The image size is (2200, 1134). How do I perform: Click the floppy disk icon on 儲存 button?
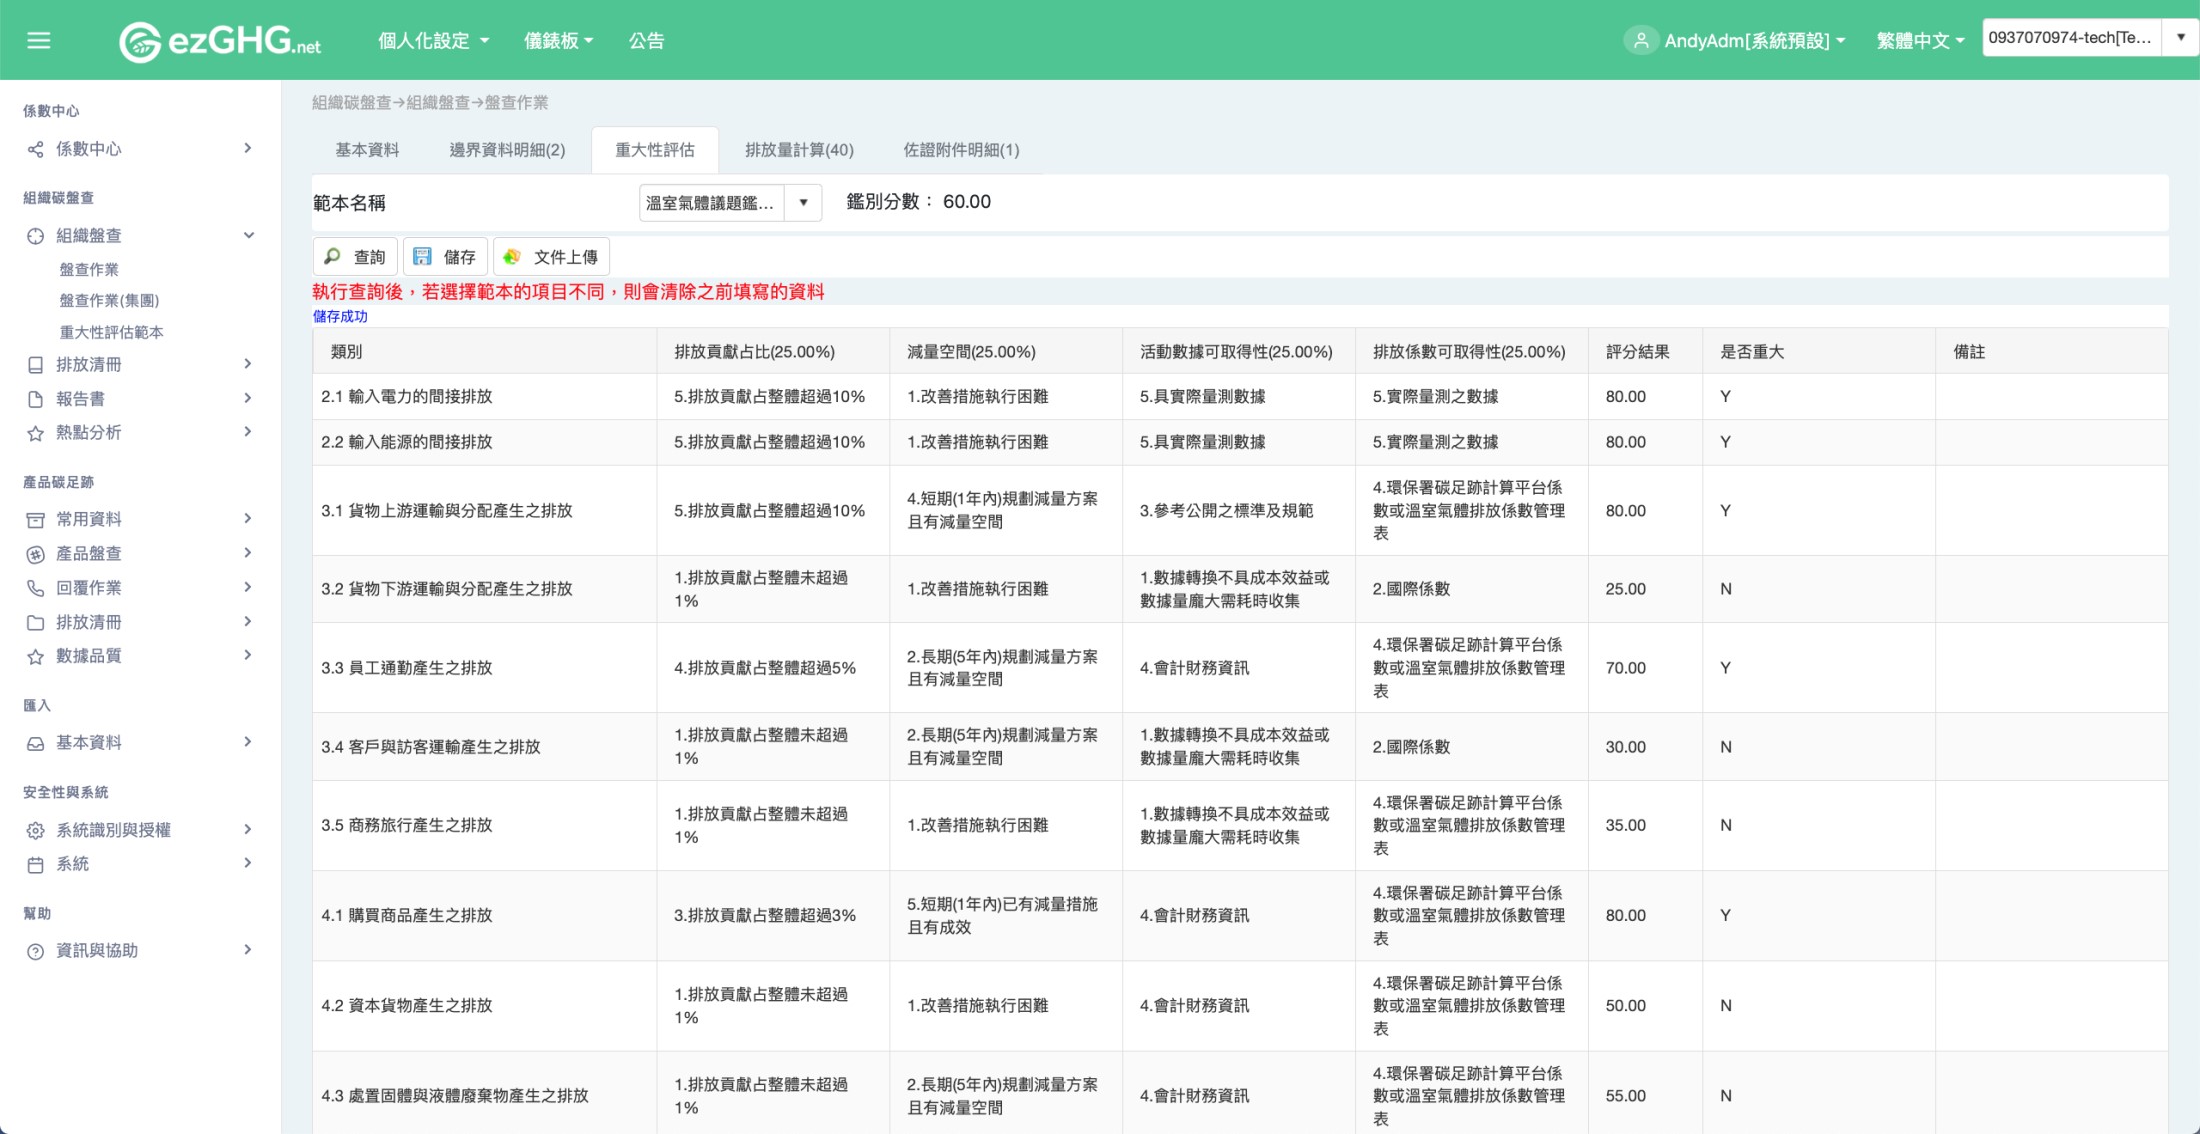coord(422,257)
